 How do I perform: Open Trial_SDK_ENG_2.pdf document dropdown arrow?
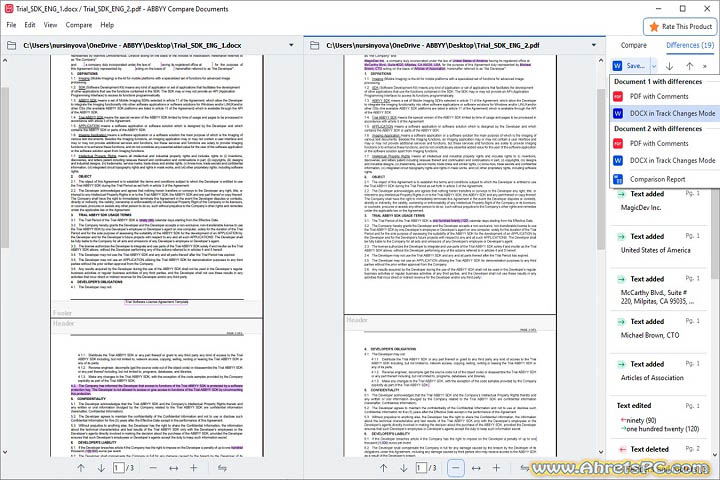pos(595,46)
